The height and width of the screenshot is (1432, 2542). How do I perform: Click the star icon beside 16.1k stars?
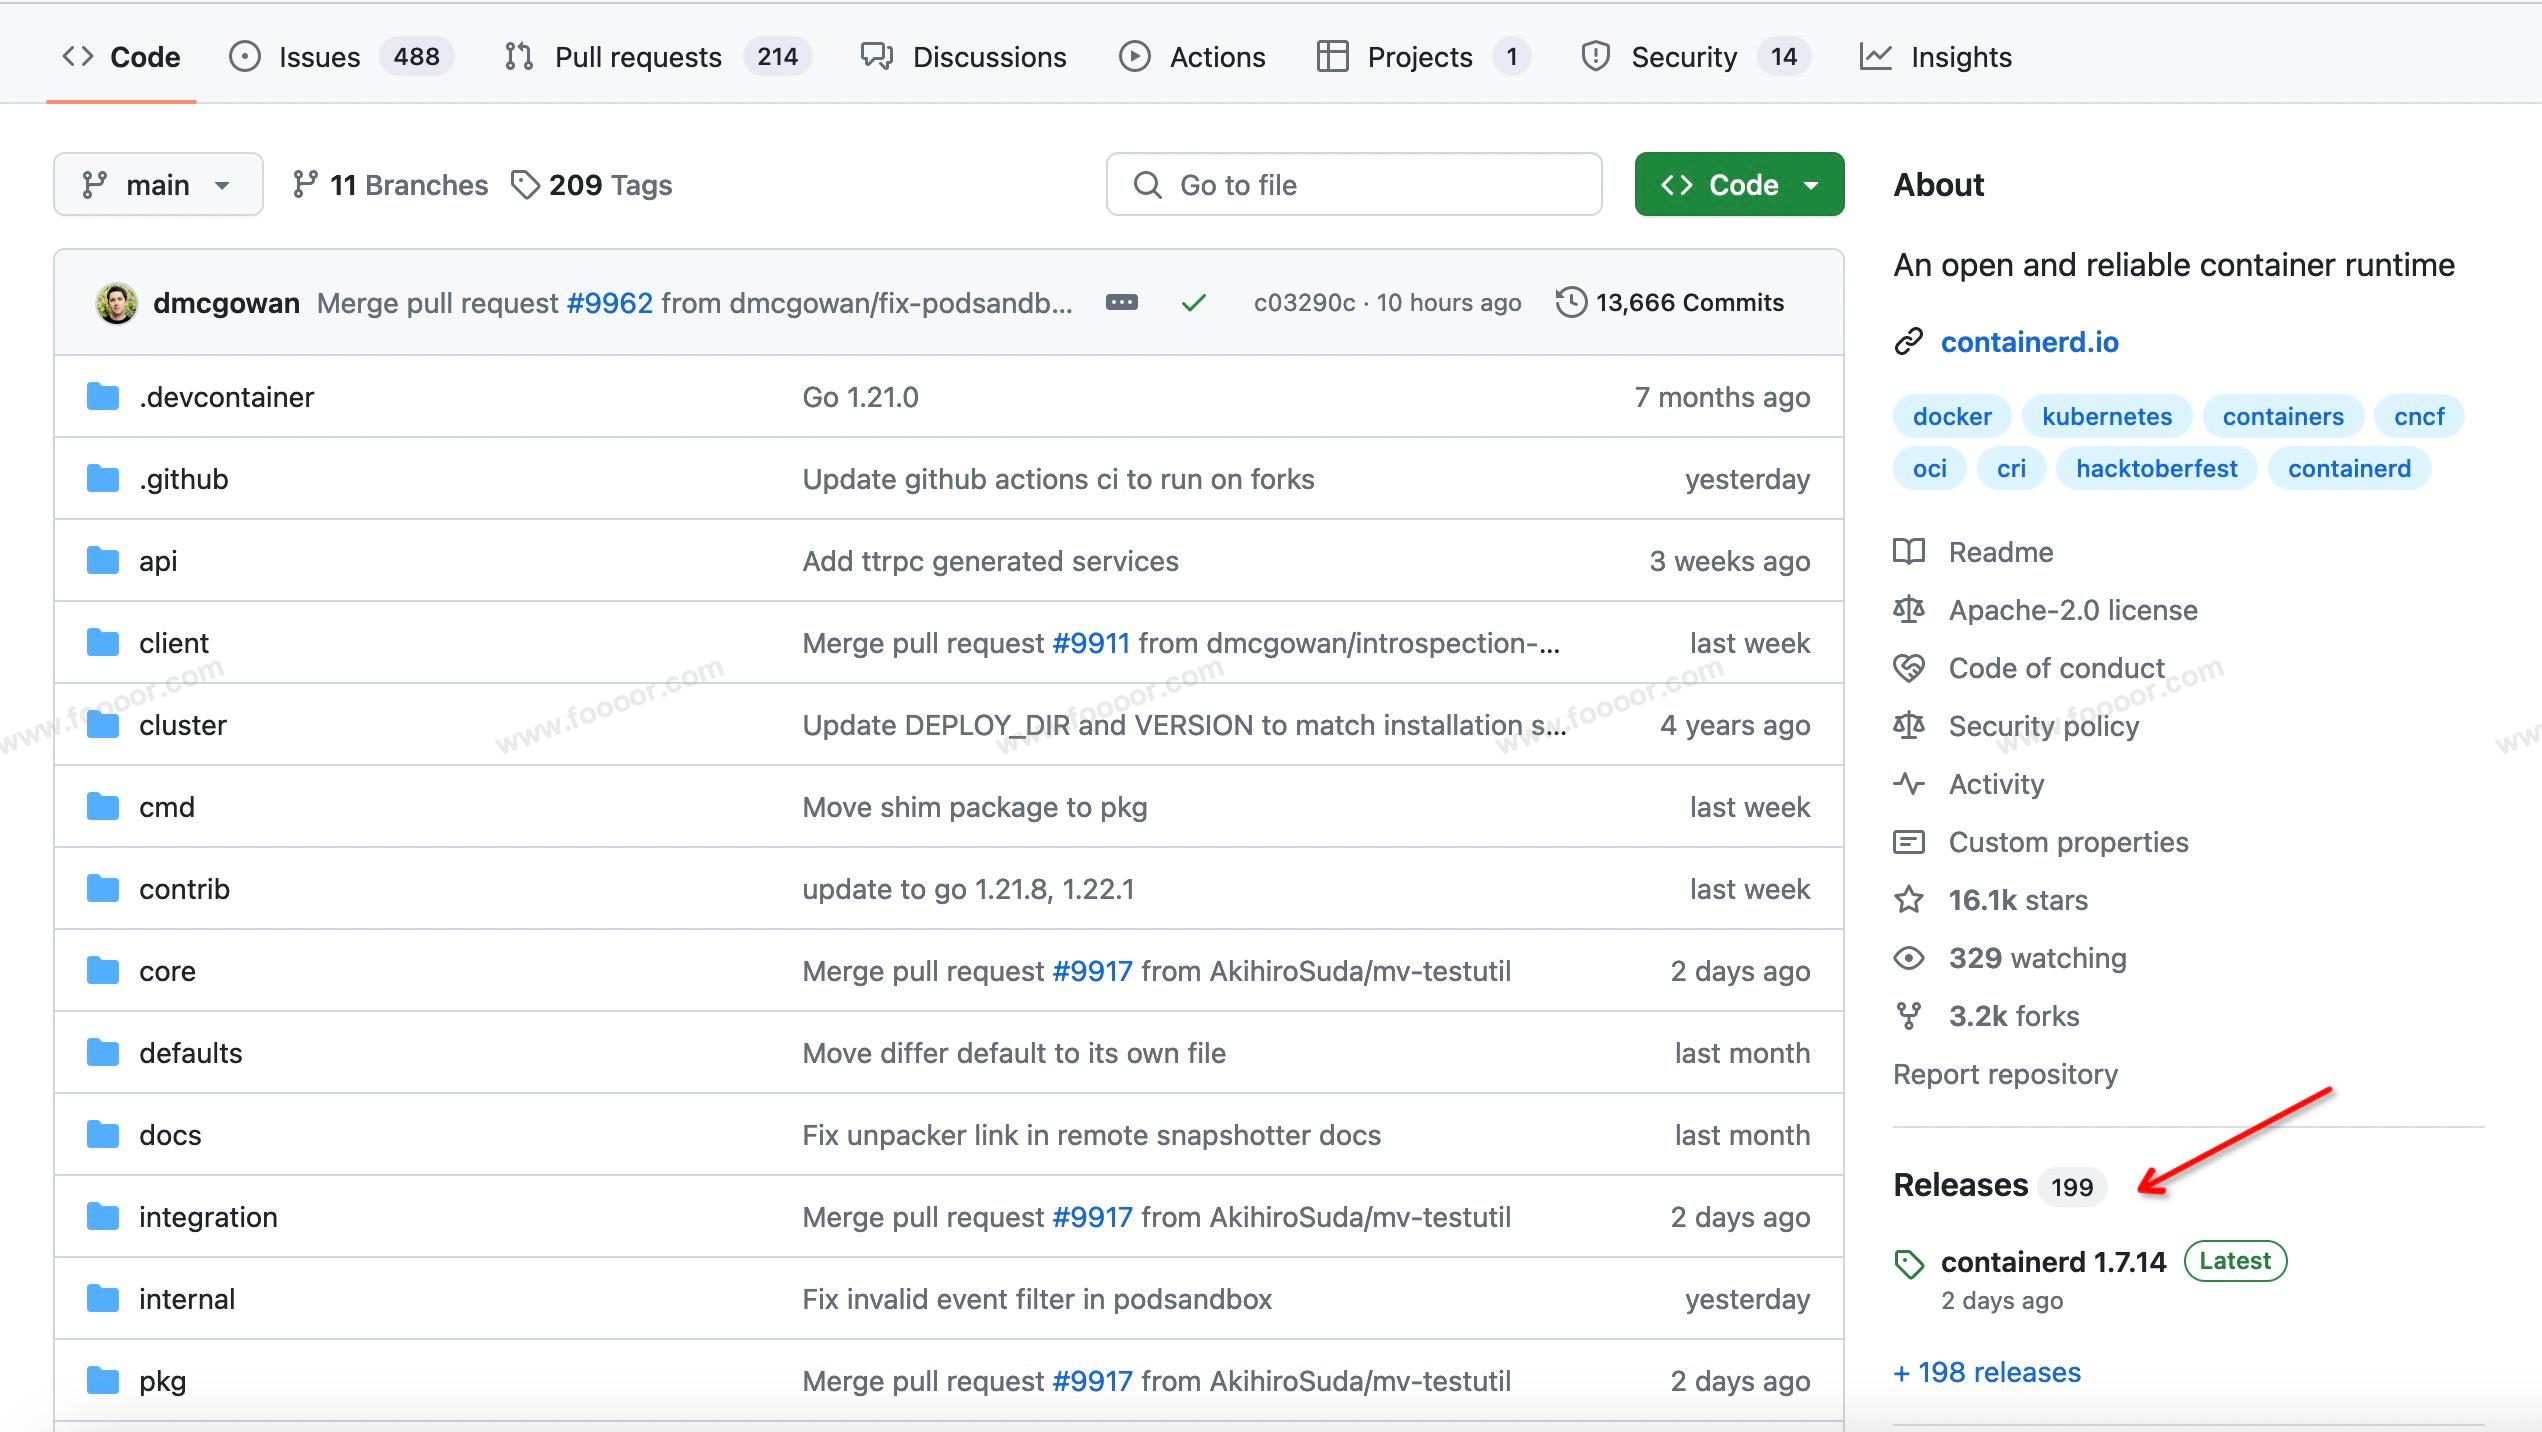(1908, 900)
